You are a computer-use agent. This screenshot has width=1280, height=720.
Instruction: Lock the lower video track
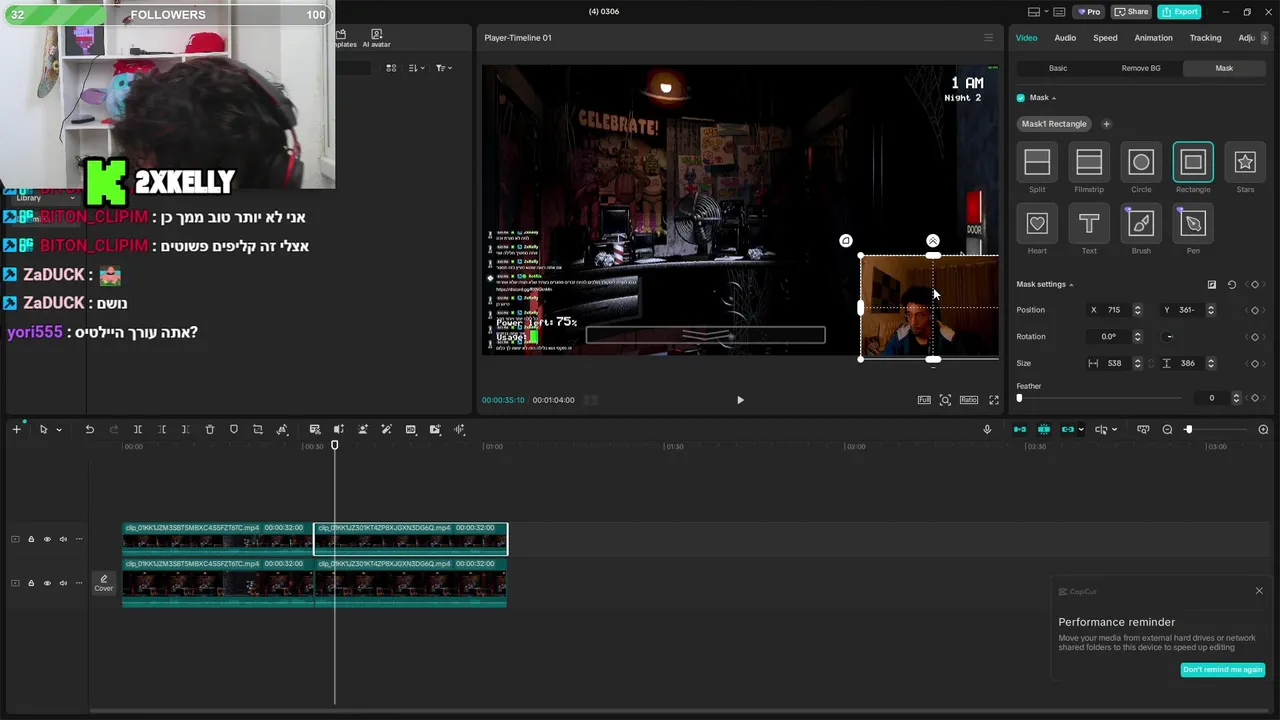coord(31,583)
